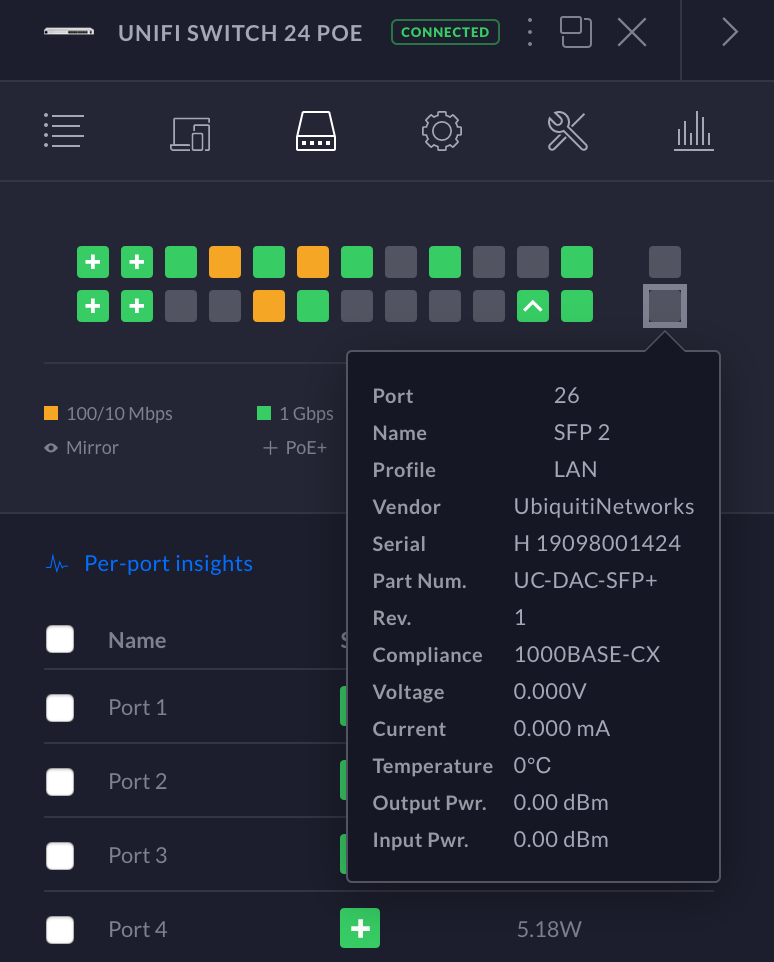Open the Details list tab
Viewport: 774px width, 962px height.
pos(64,131)
